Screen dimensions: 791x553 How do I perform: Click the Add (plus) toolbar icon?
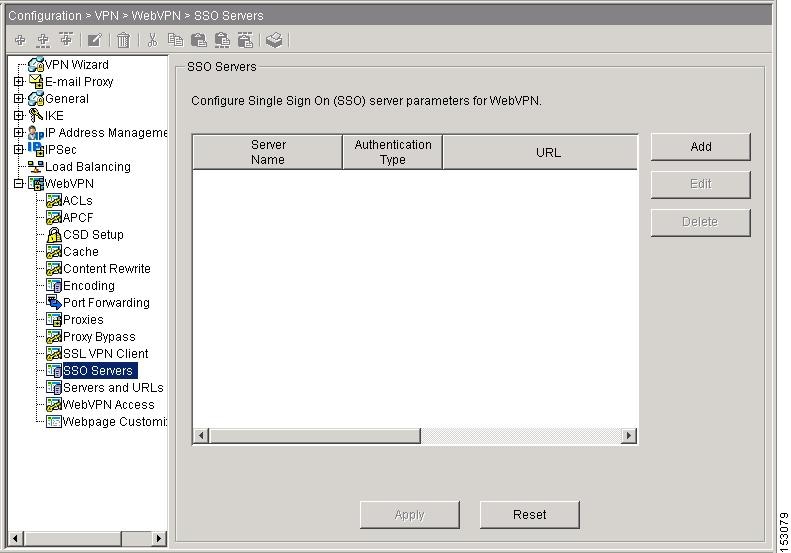pos(20,40)
